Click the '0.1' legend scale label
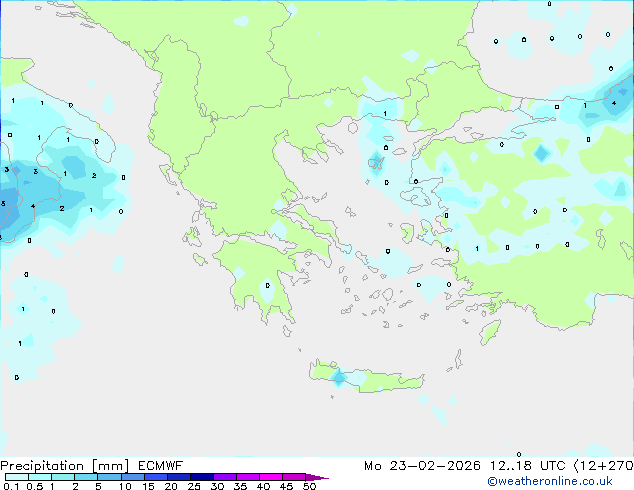Viewport: 634px width, 490px height. tap(11, 486)
